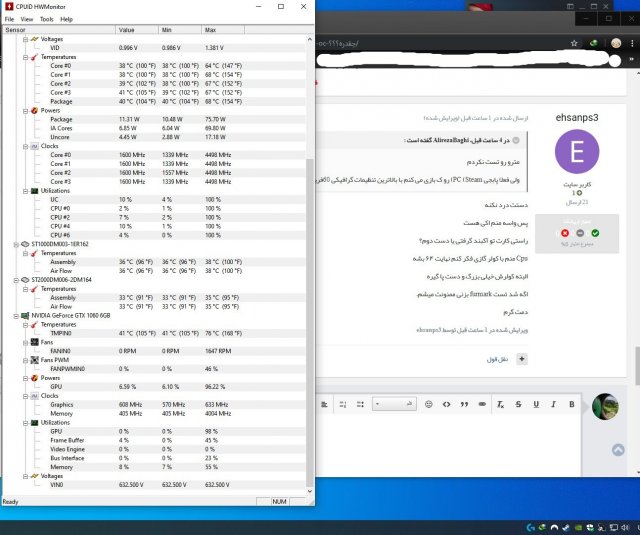Collapse the CPU Temperatures tree node
Screen dimensions: 640x535
(24, 57)
